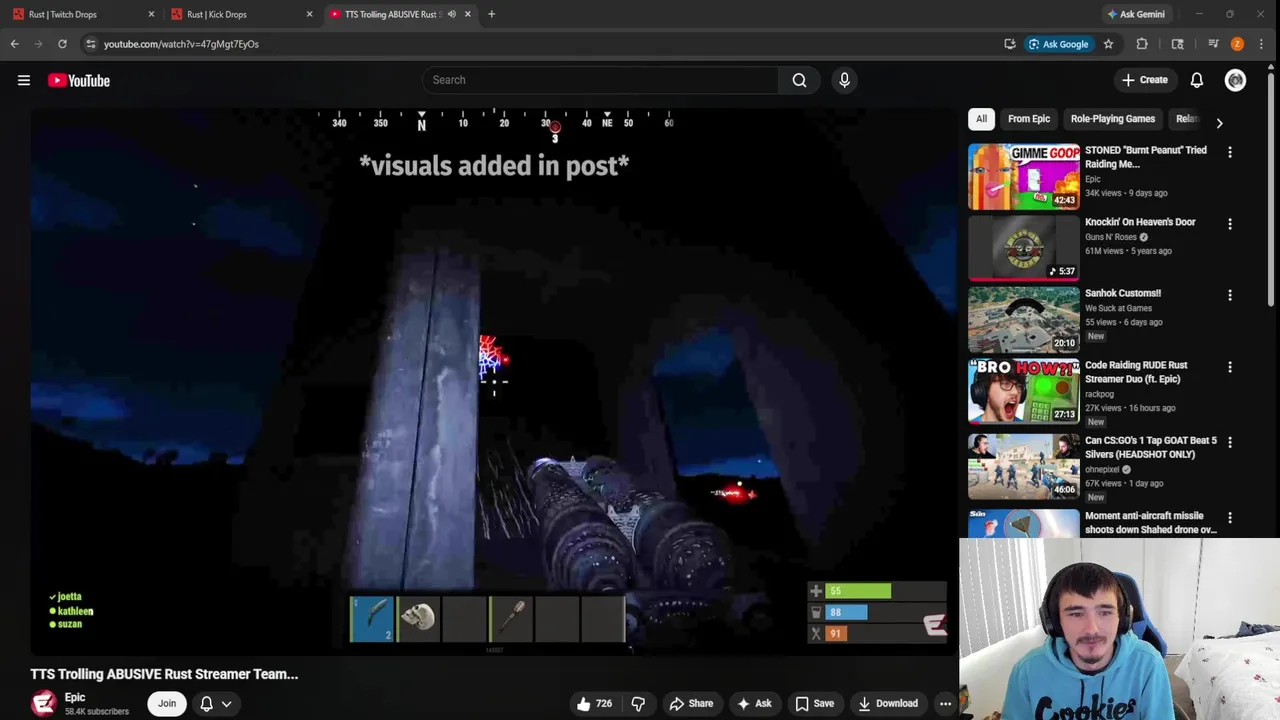This screenshot has height=720, width=1280.
Task: Click the video title text
Action: pos(164,674)
